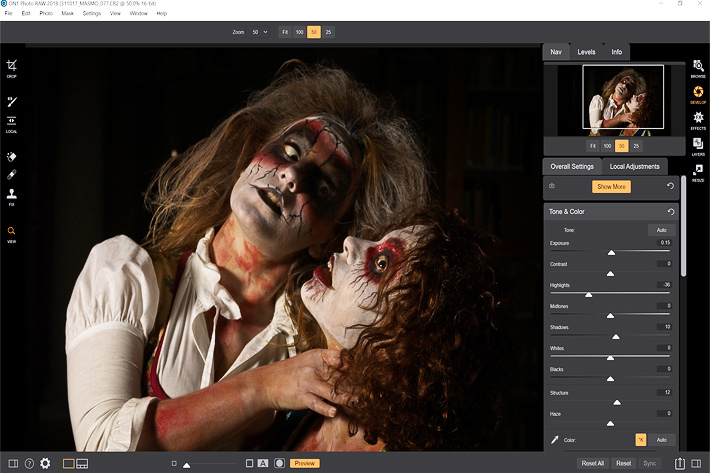
Task: Reset the Tone & Color pane
Action: point(671,212)
